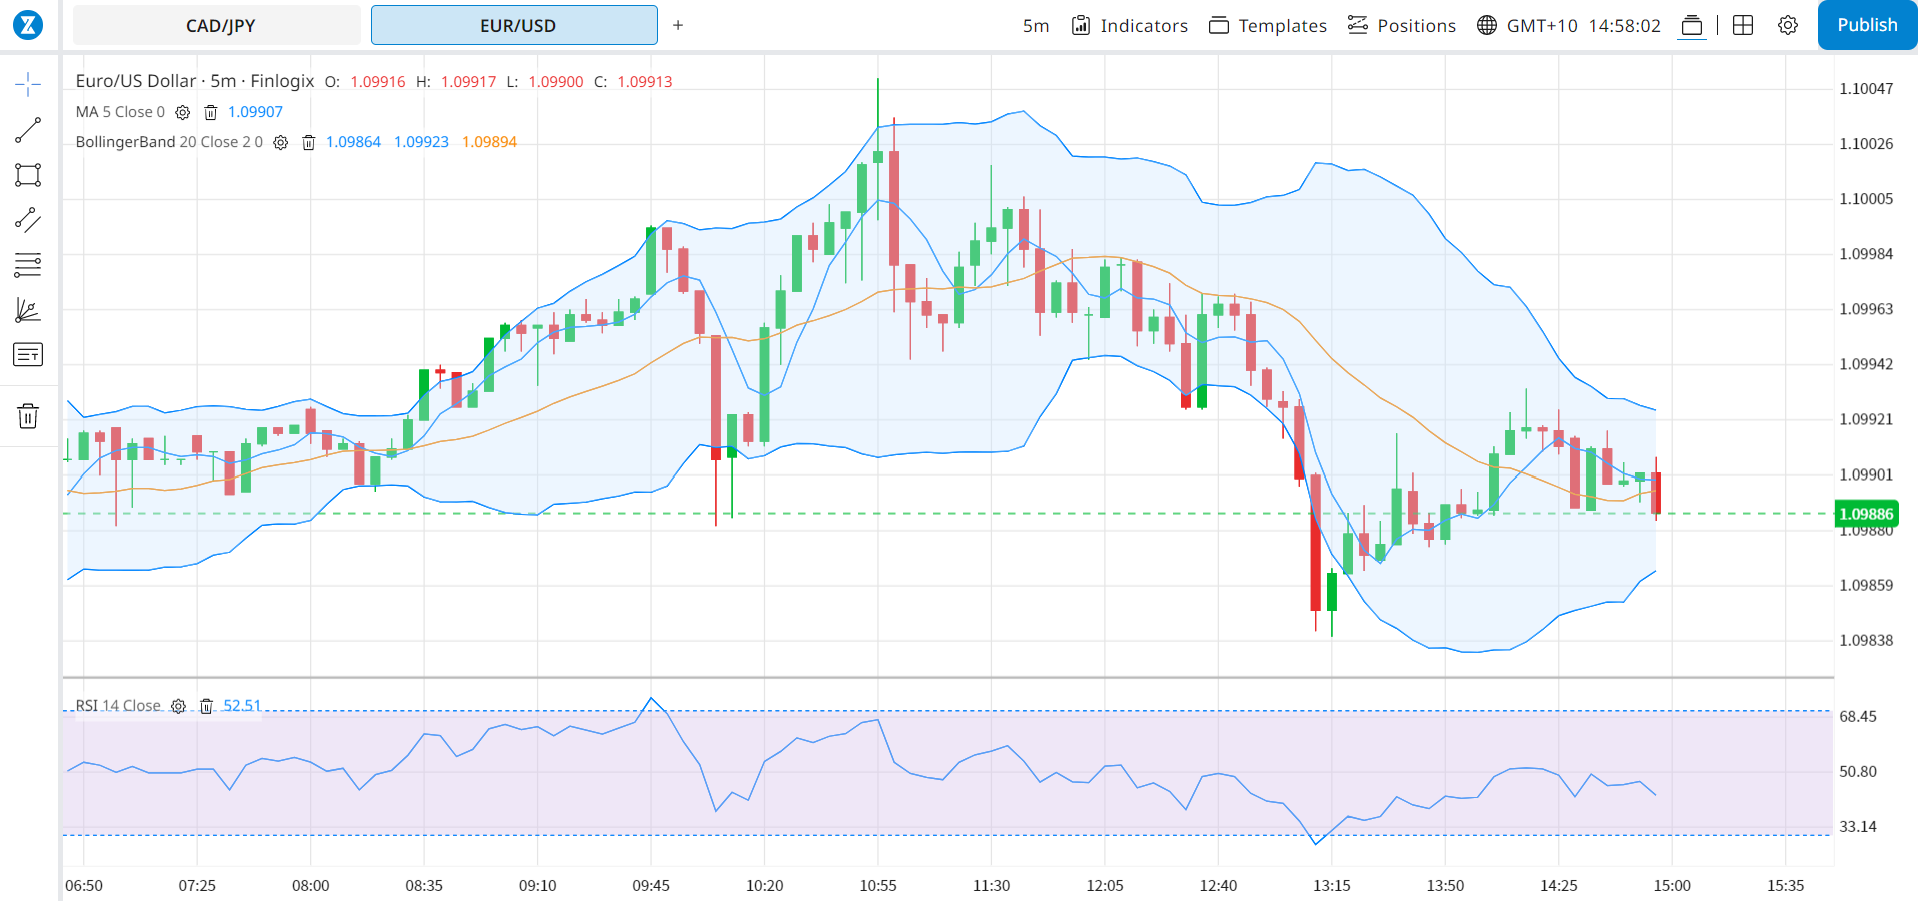Select the rectangle shape tool

coord(28,175)
